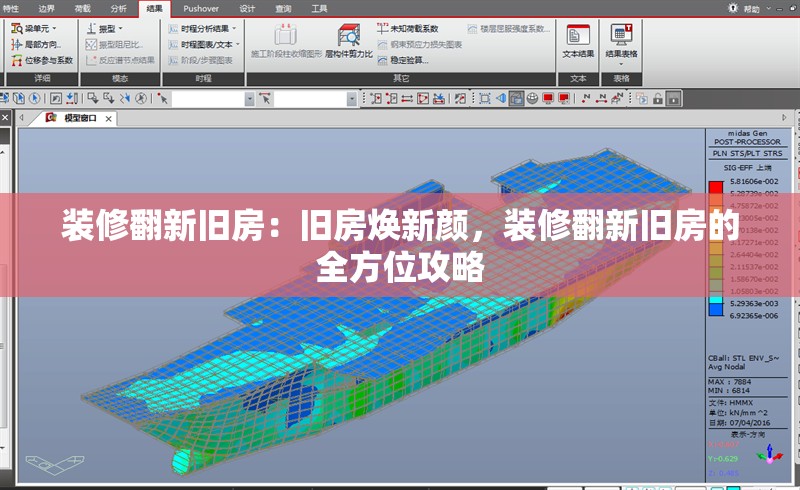Open 反应谱节点结果
800x490 pixels.
120,60
